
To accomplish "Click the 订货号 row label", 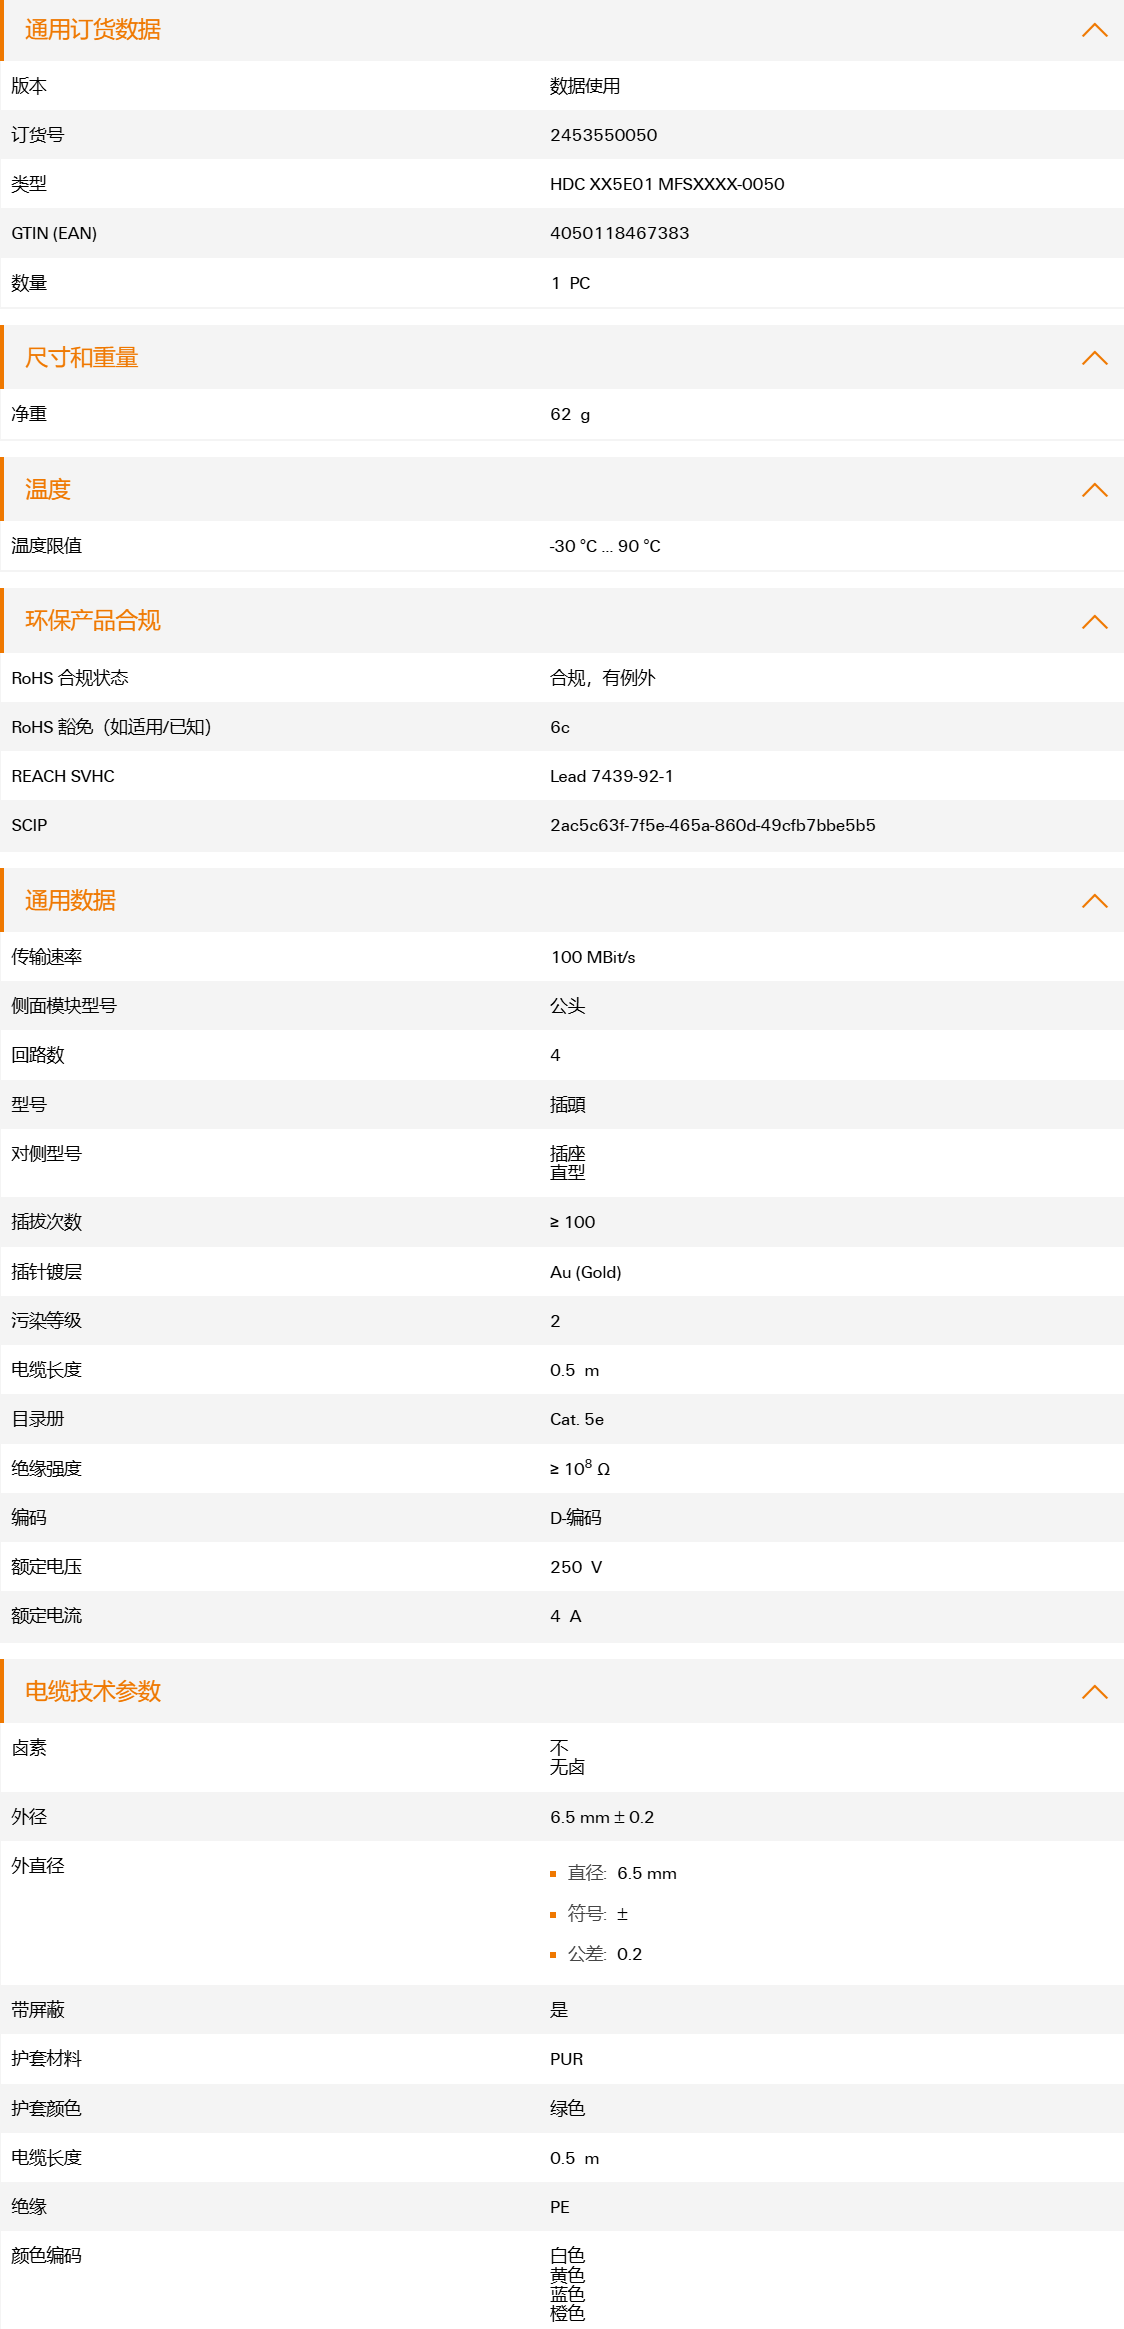I will (x=38, y=135).
